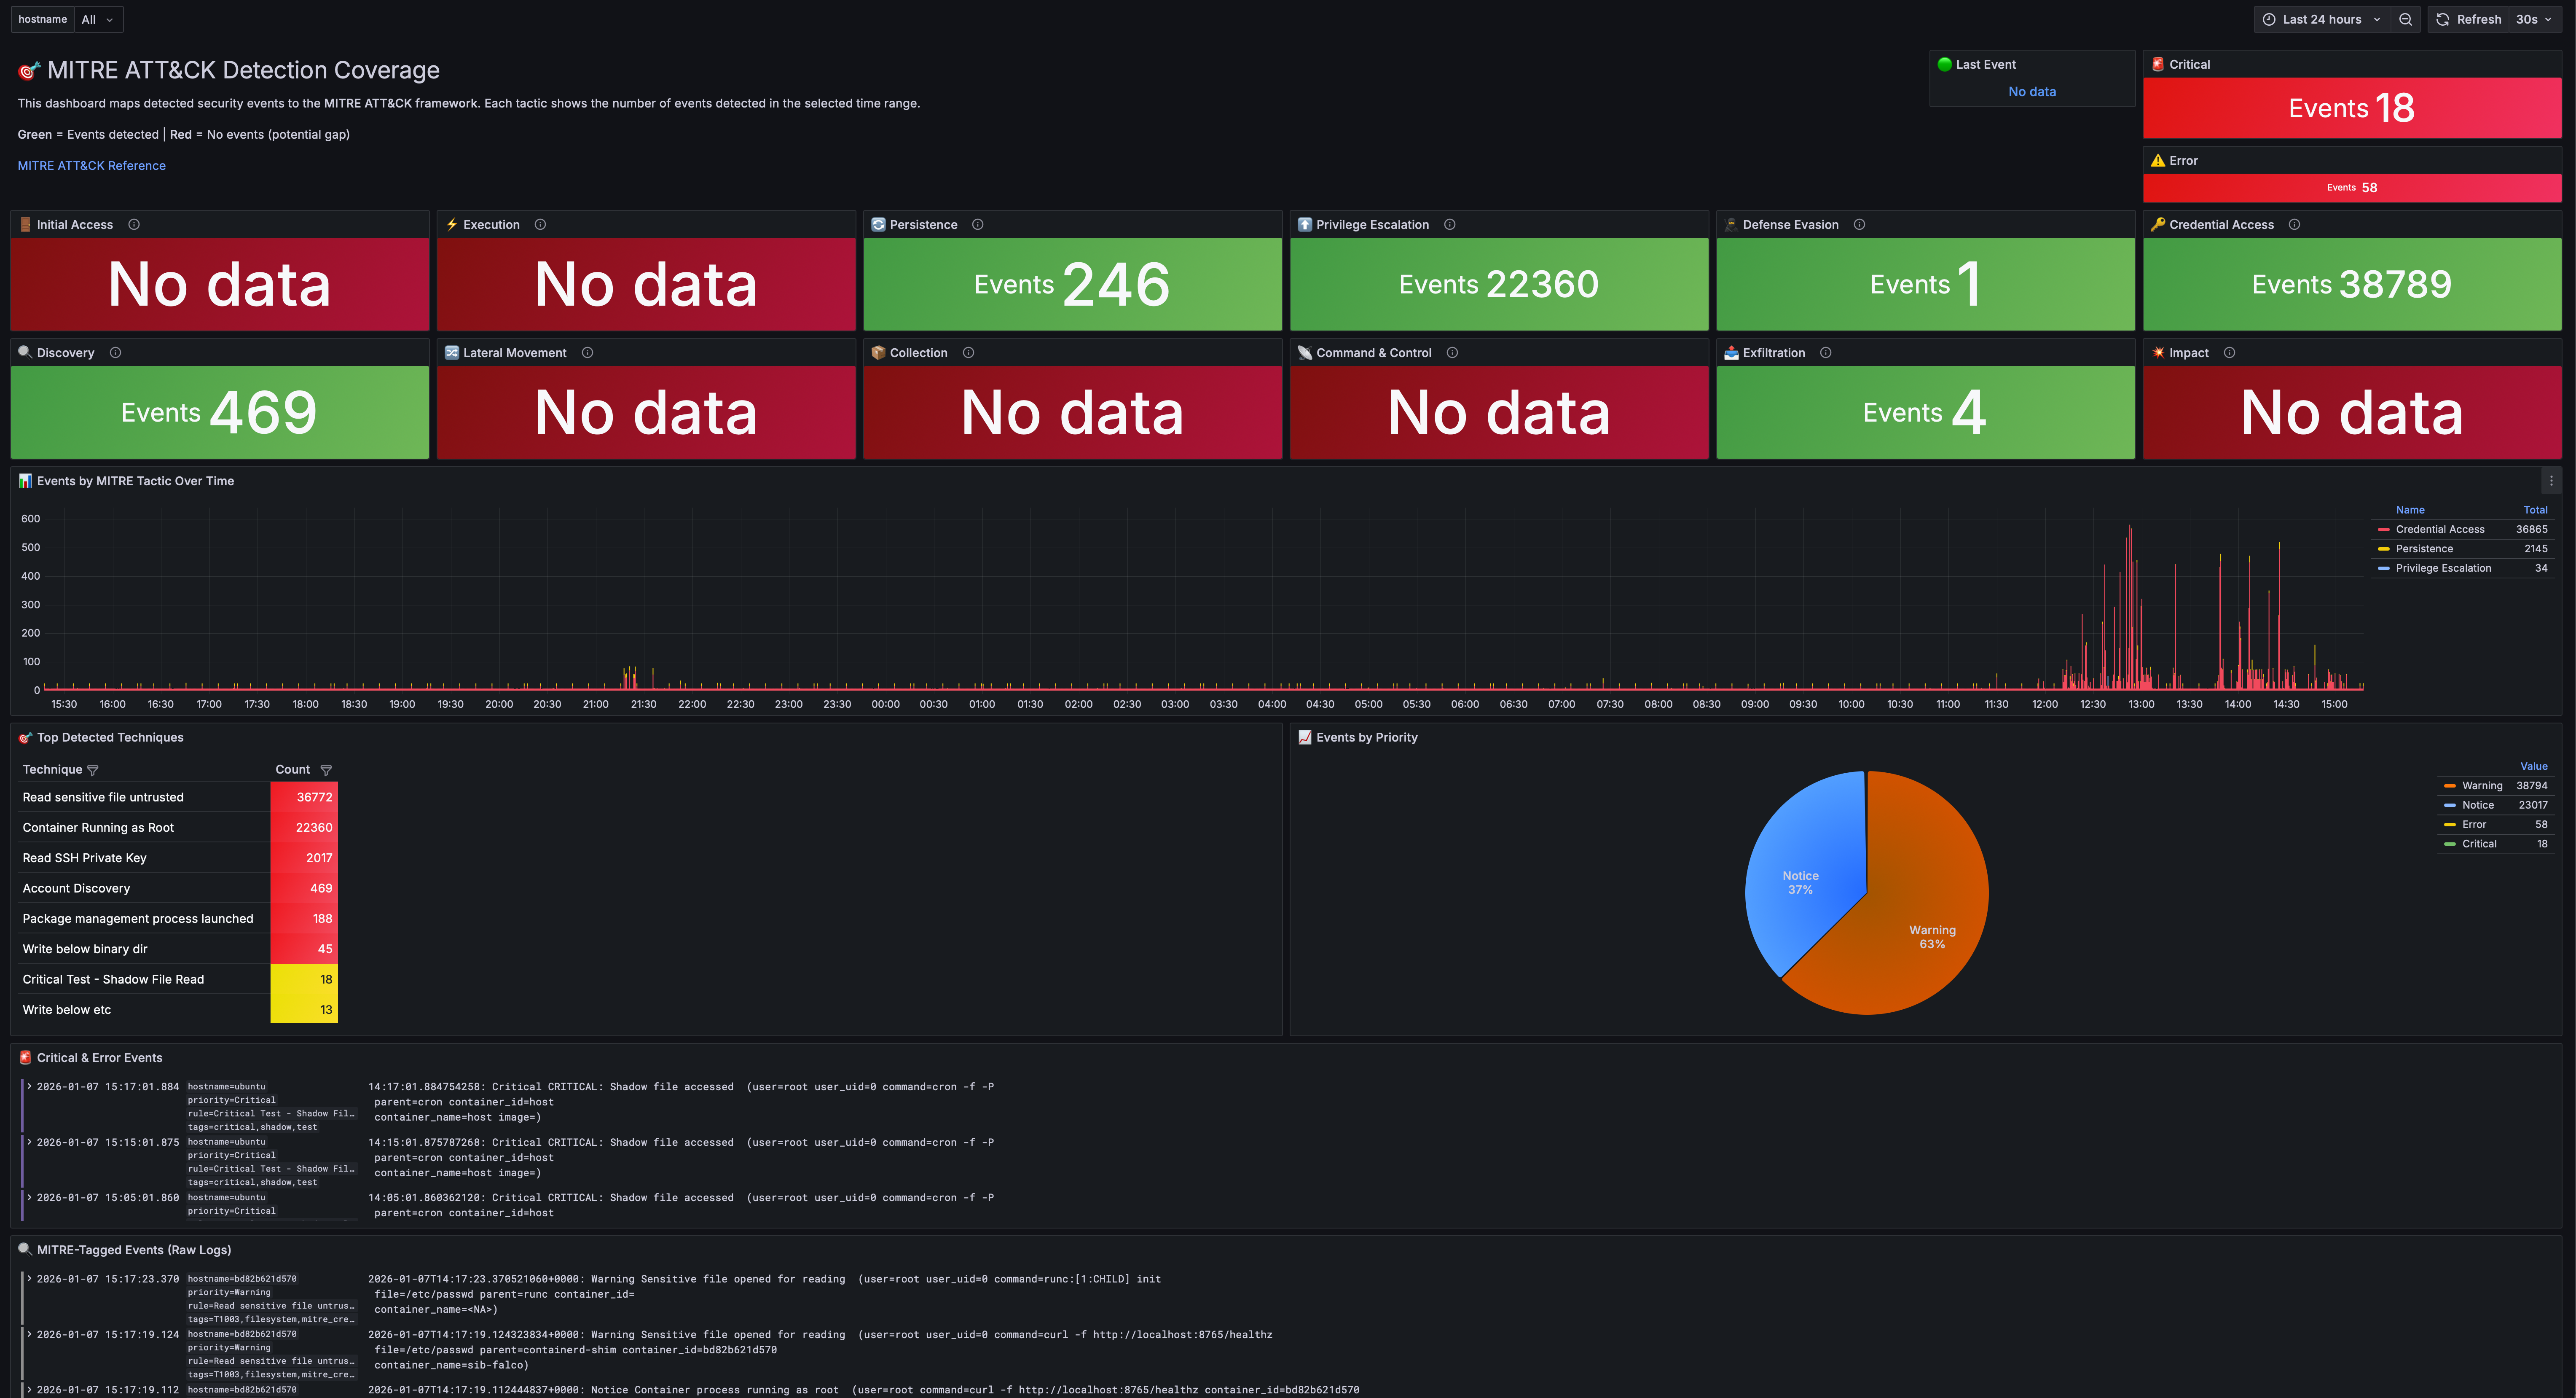This screenshot has height=1398, width=2576.
Task: Click the zoom-out magnifier icon in top bar
Action: click(2406, 19)
